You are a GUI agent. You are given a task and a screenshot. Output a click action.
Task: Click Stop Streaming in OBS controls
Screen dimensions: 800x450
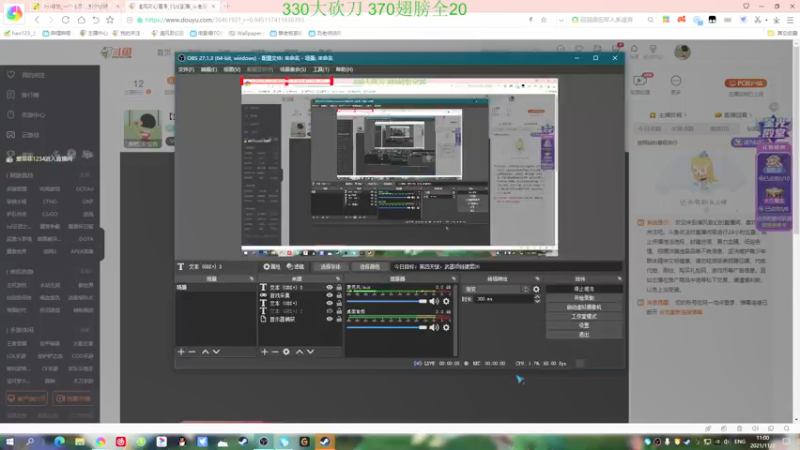pos(584,289)
